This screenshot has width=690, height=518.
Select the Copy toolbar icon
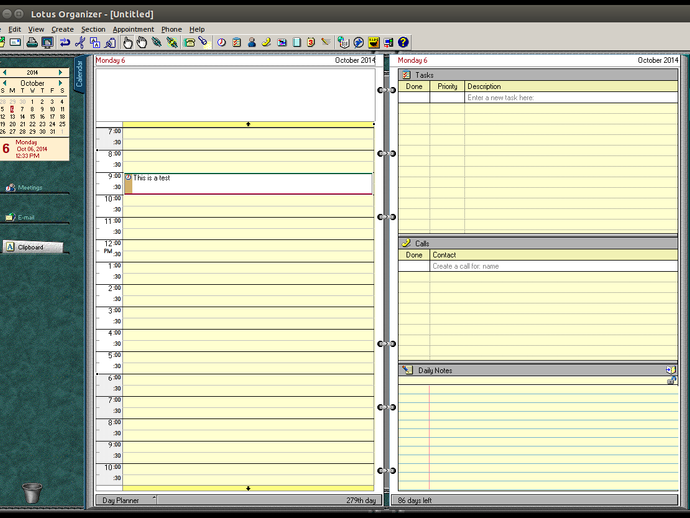[x=95, y=42]
